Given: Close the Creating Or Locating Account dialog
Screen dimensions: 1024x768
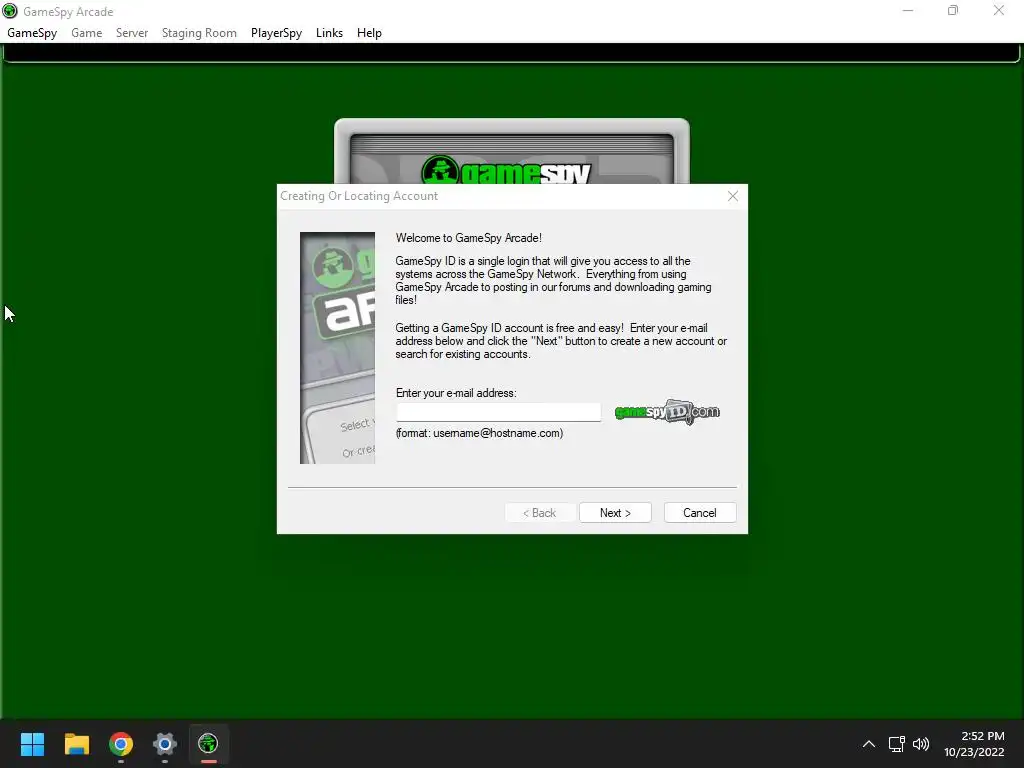Looking at the screenshot, I should (733, 196).
